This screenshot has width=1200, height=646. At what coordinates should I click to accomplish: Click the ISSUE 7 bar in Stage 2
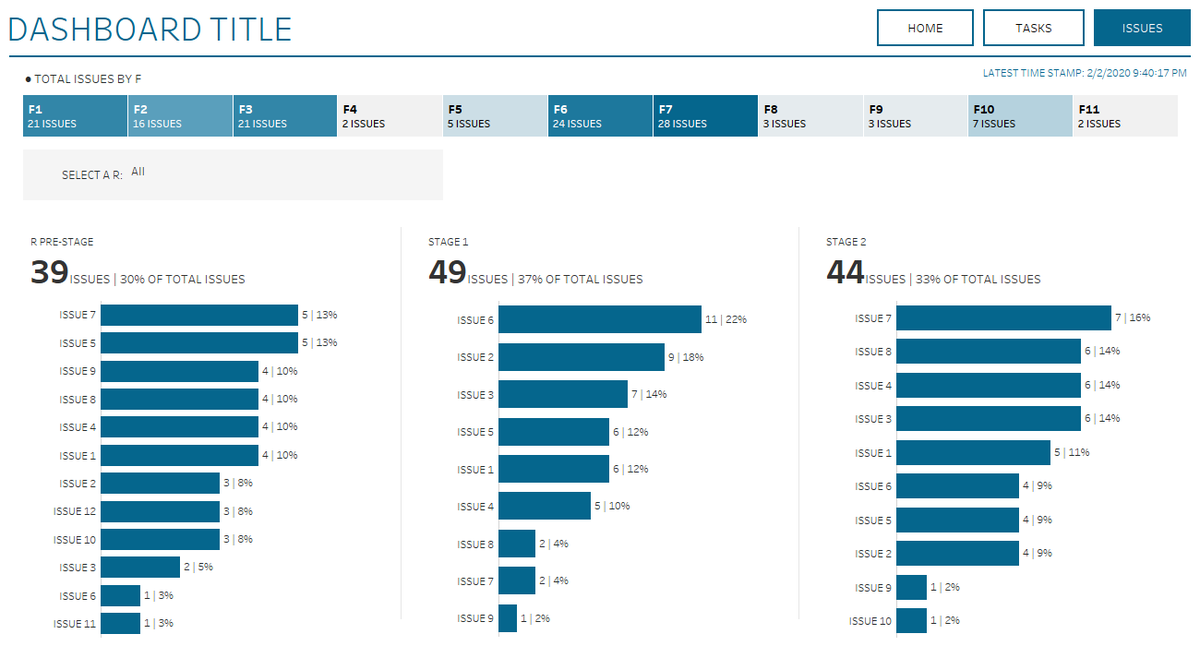[x=1004, y=318]
